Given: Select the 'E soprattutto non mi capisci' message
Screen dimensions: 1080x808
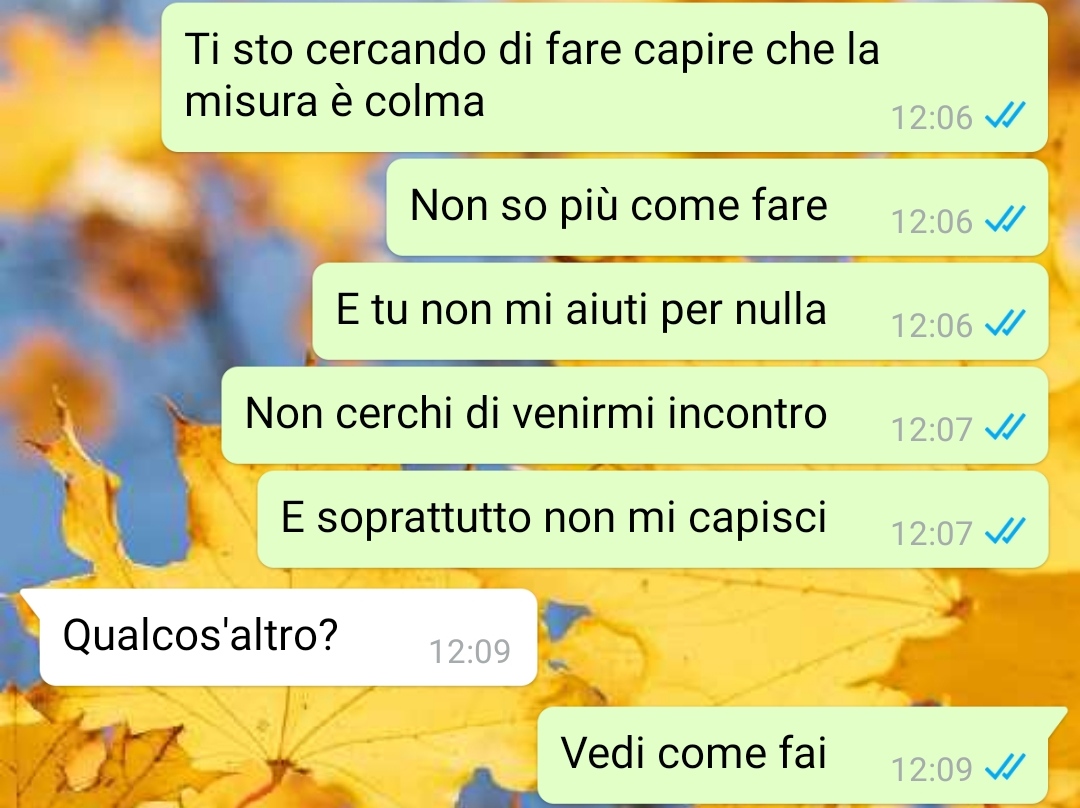Looking at the screenshot, I should pos(652,519).
